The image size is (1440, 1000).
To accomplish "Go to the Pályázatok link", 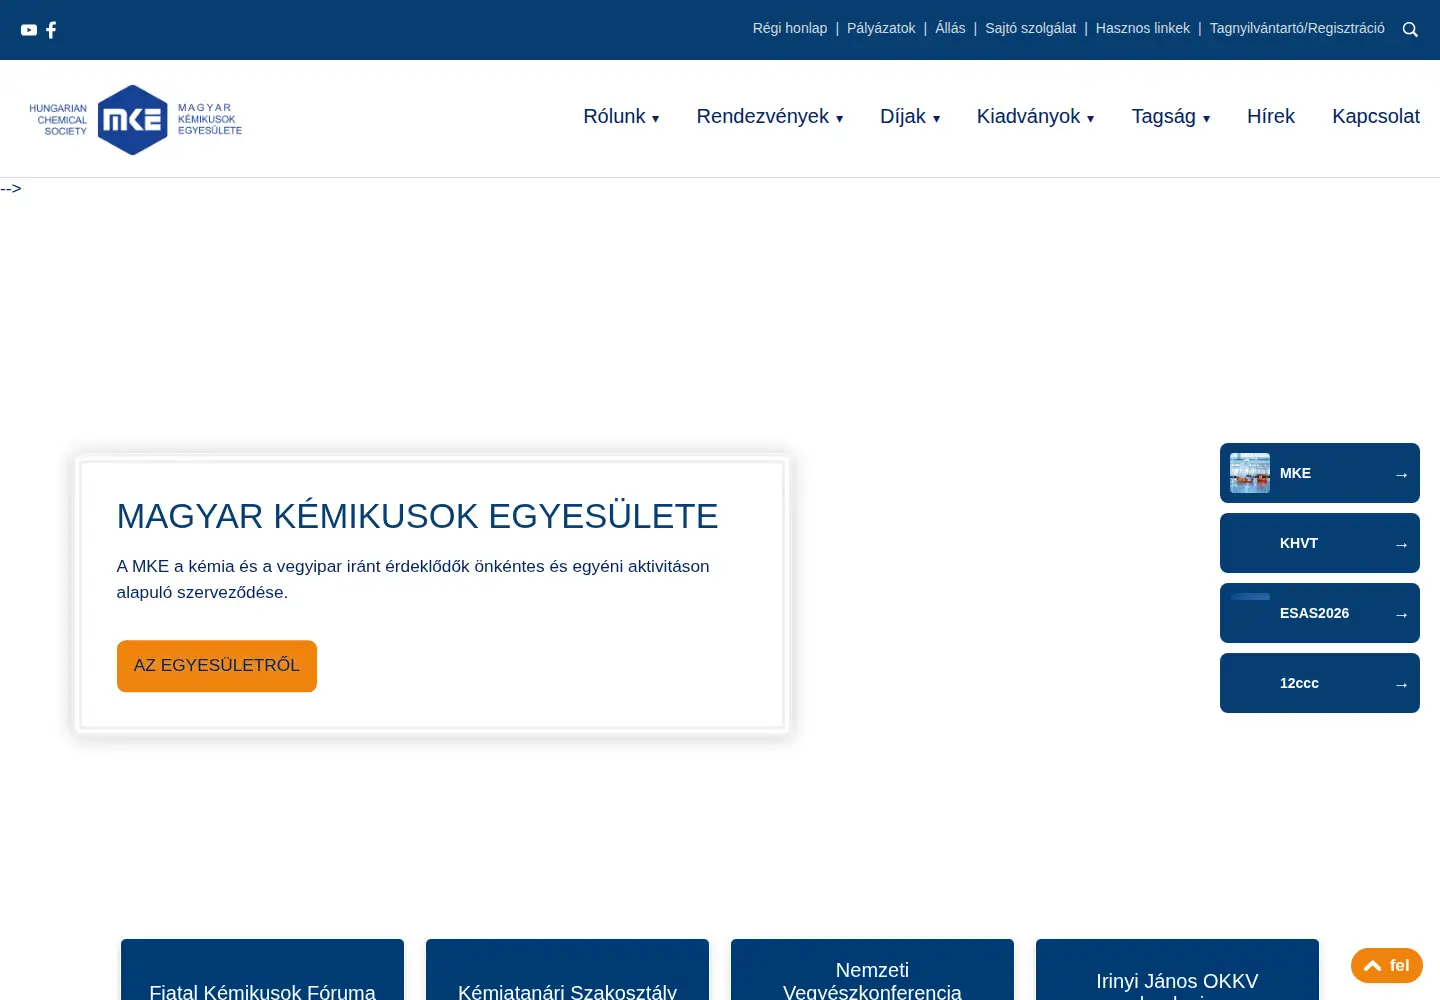I will point(881,28).
